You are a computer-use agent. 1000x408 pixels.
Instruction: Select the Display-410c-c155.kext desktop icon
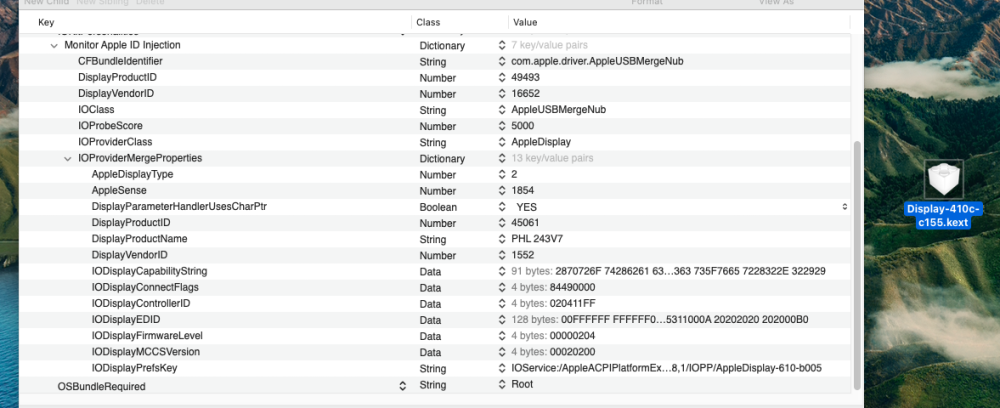pyautogui.click(x=944, y=194)
